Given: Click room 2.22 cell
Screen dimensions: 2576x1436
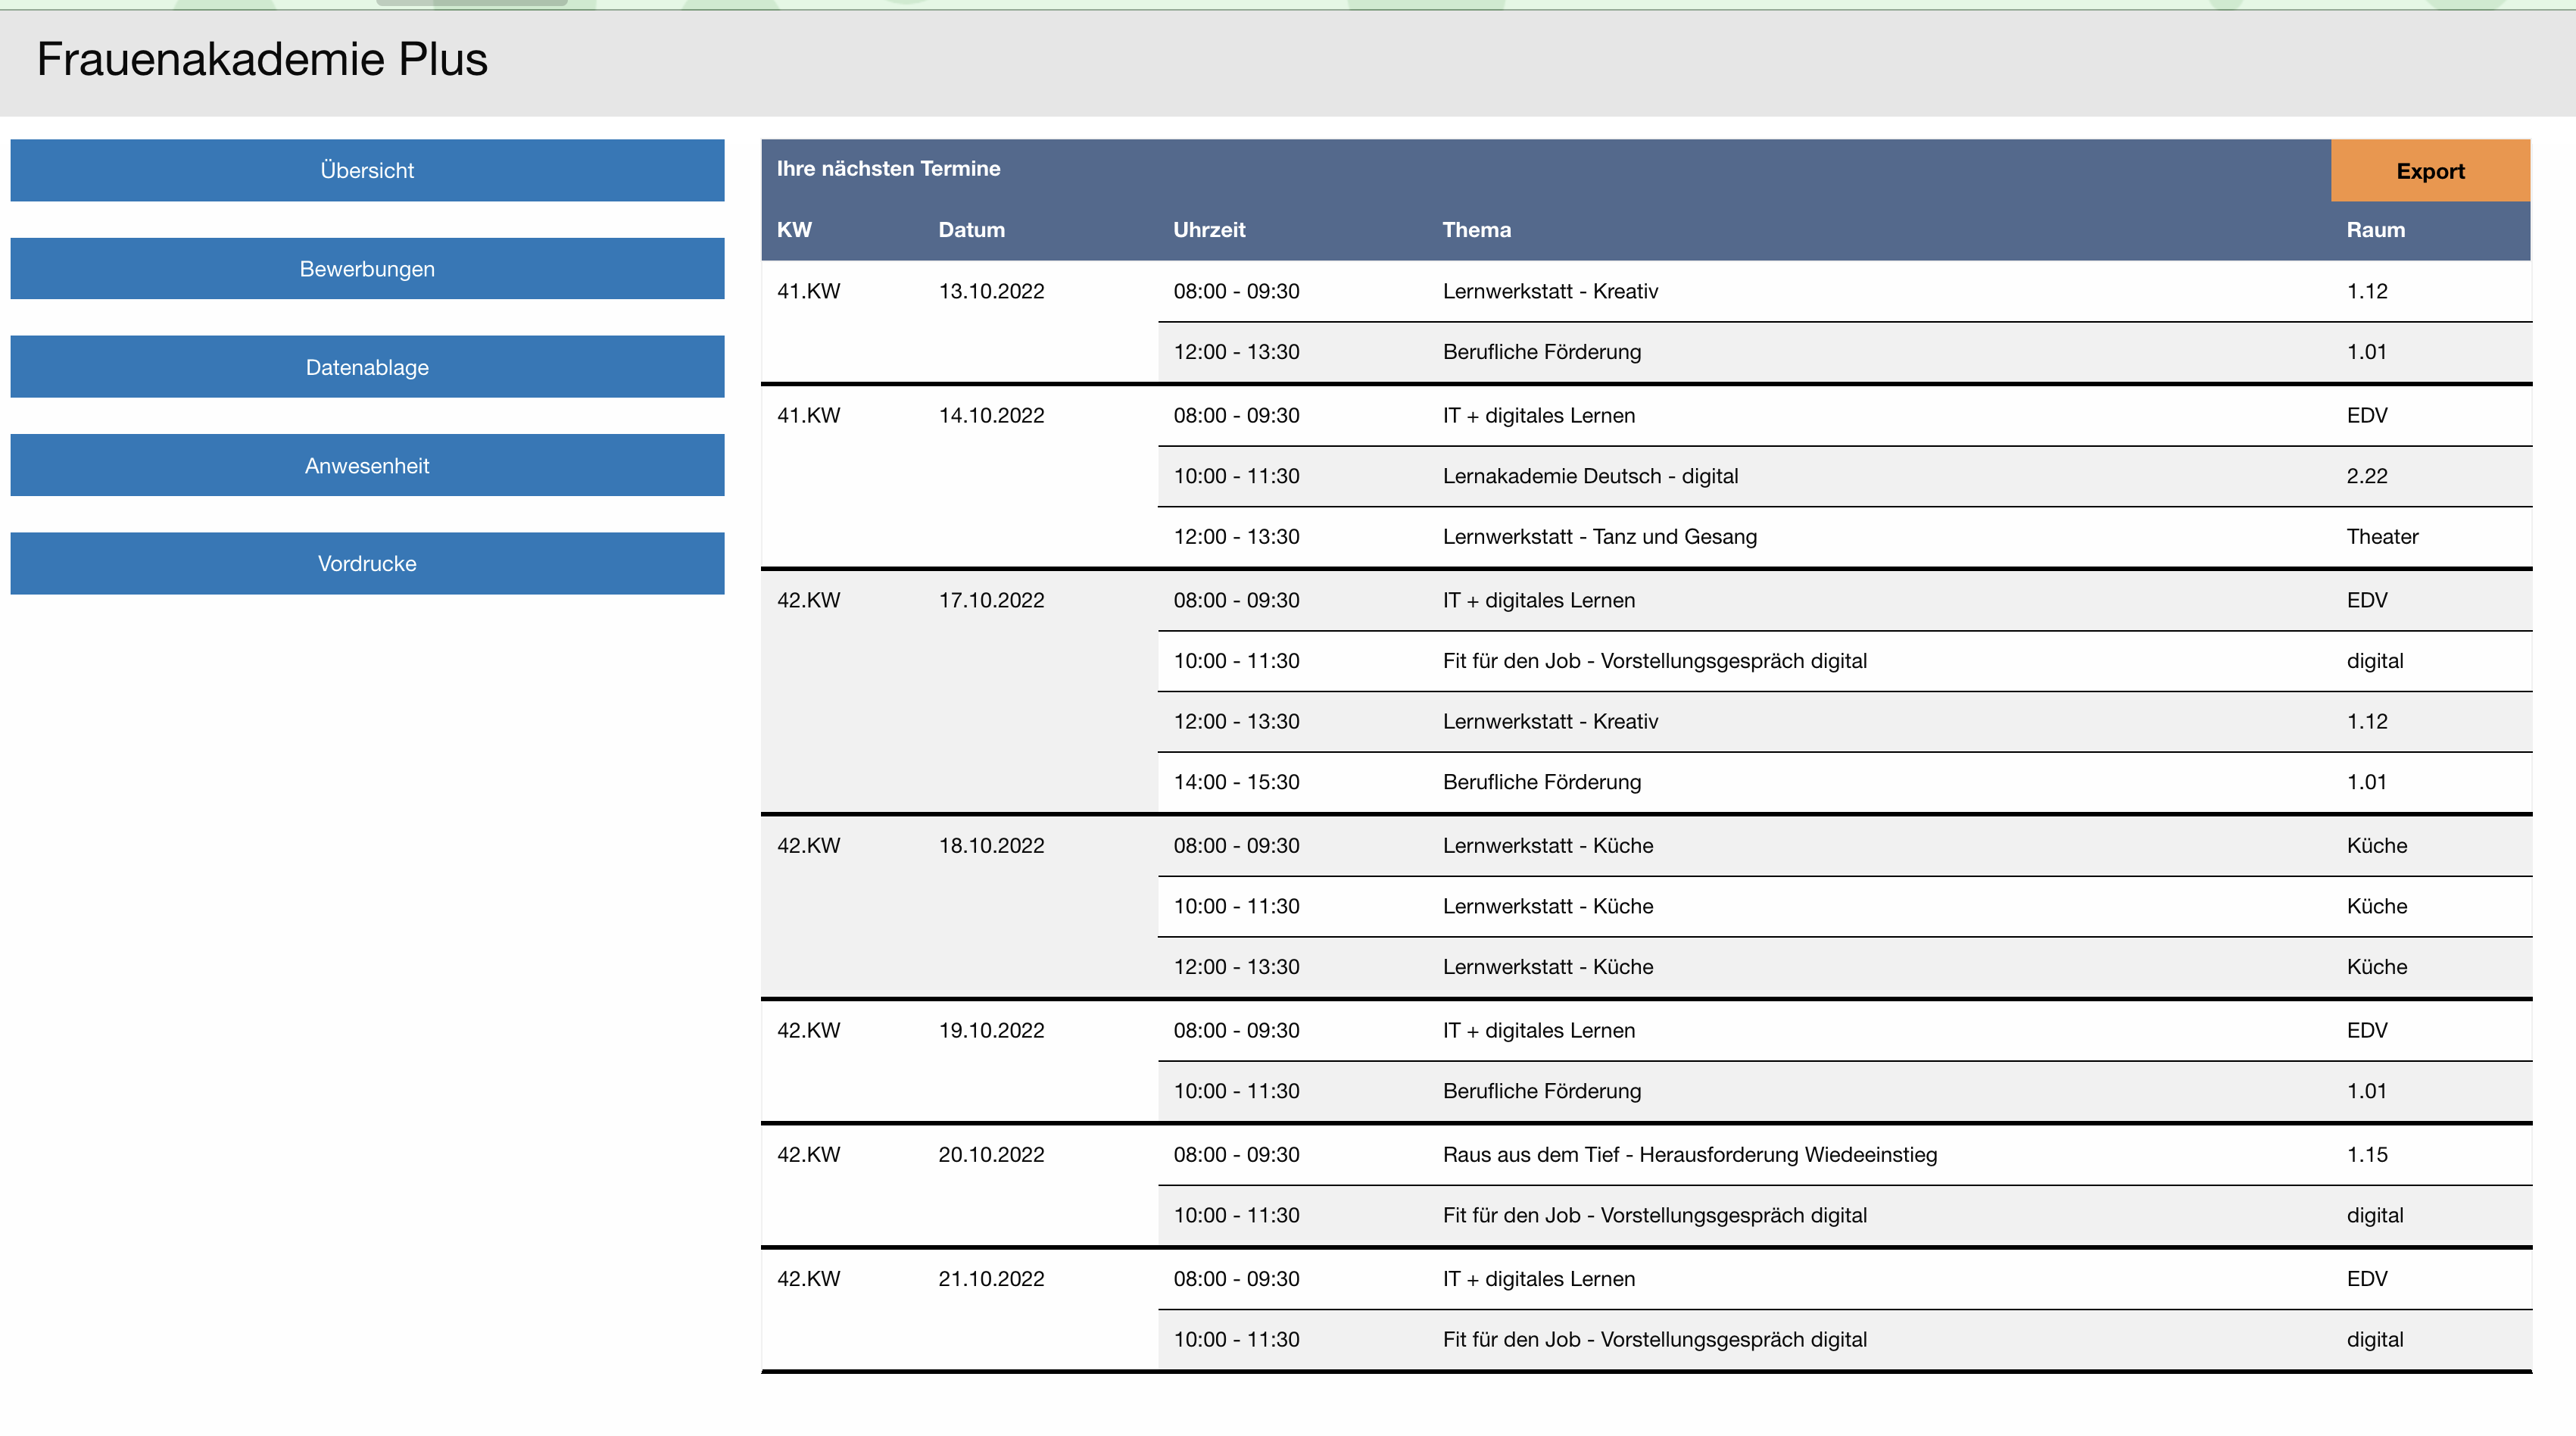Looking at the screenshot, I should click(2366, 476).
